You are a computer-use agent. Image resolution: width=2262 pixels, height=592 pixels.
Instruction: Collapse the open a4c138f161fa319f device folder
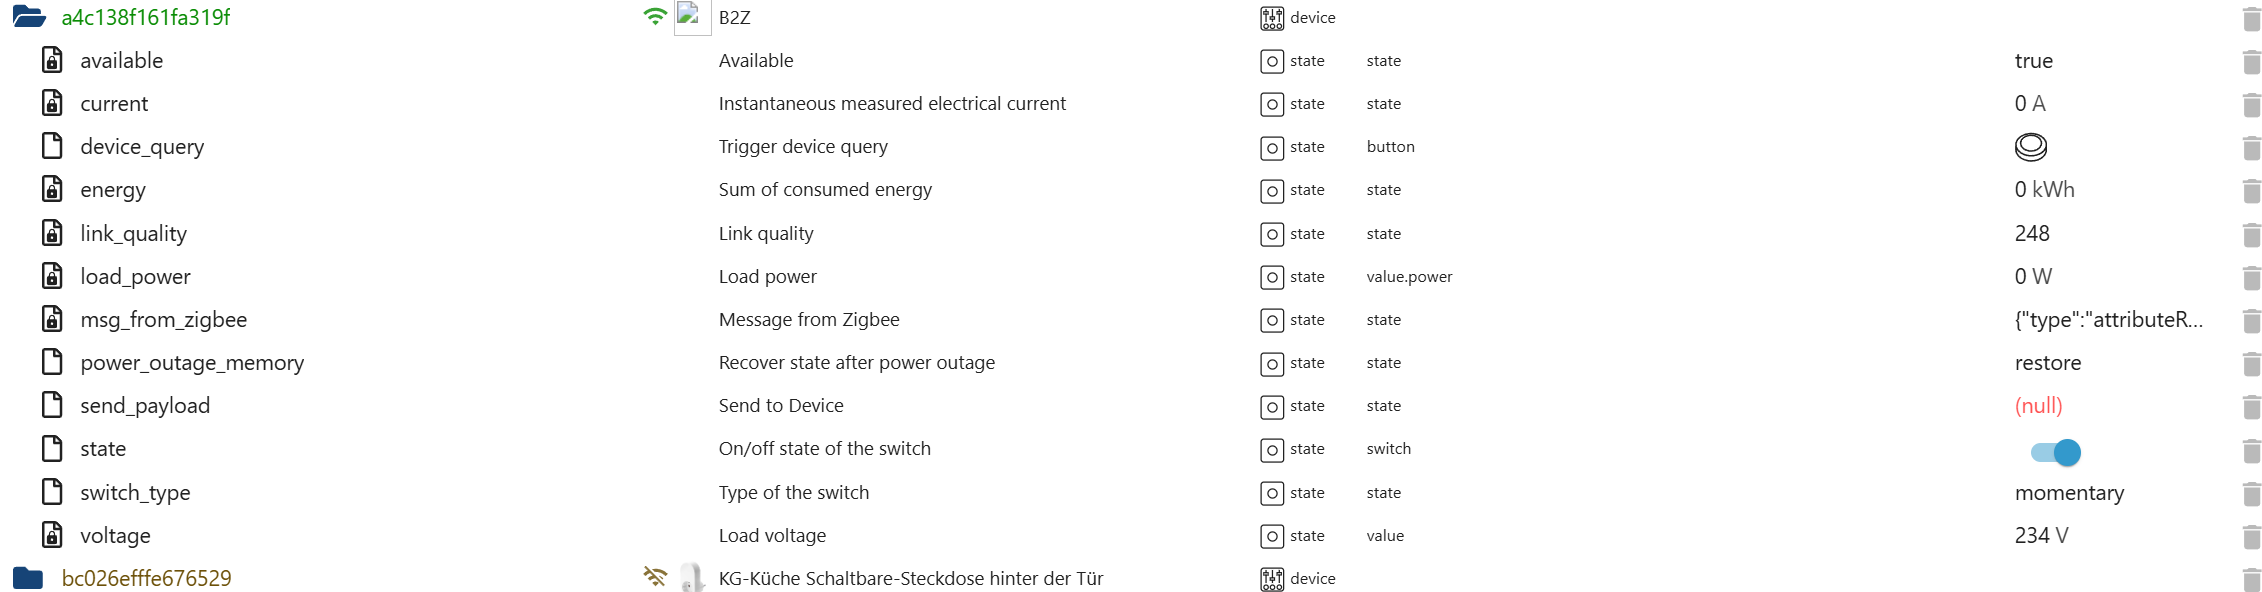coord(29,17)
